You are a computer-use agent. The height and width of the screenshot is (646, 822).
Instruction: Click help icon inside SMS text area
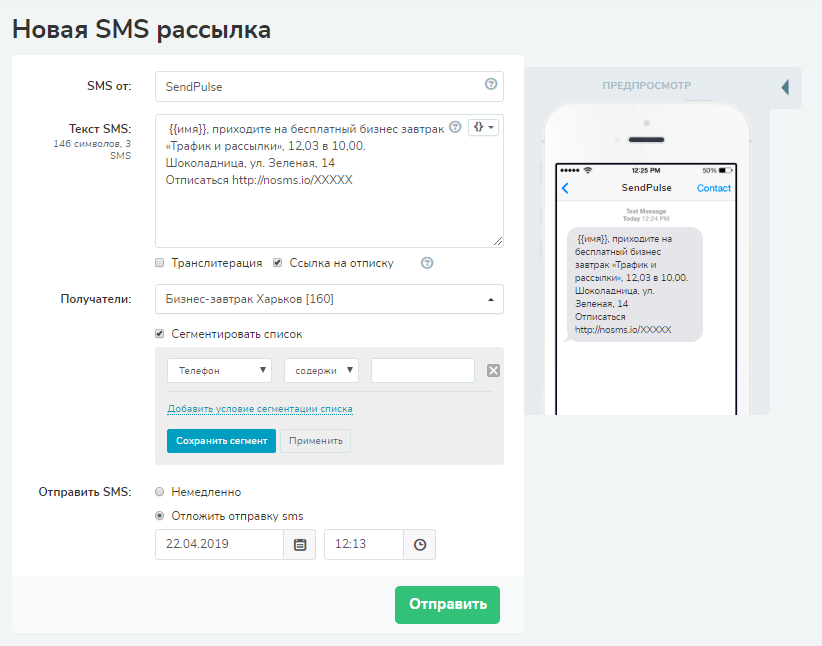click(x=456, y=127)
